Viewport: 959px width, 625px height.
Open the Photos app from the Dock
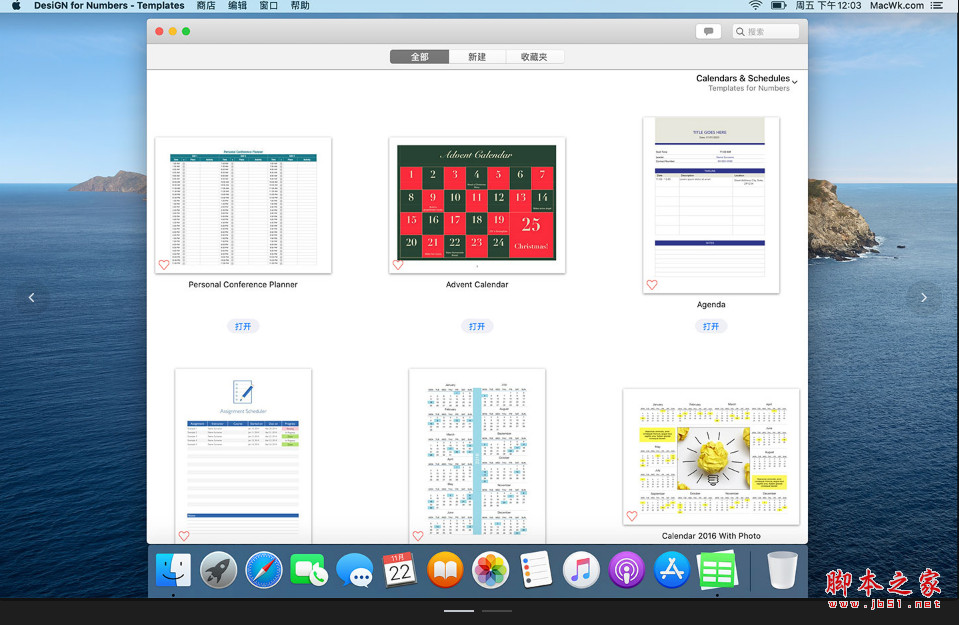pos(491,570)
